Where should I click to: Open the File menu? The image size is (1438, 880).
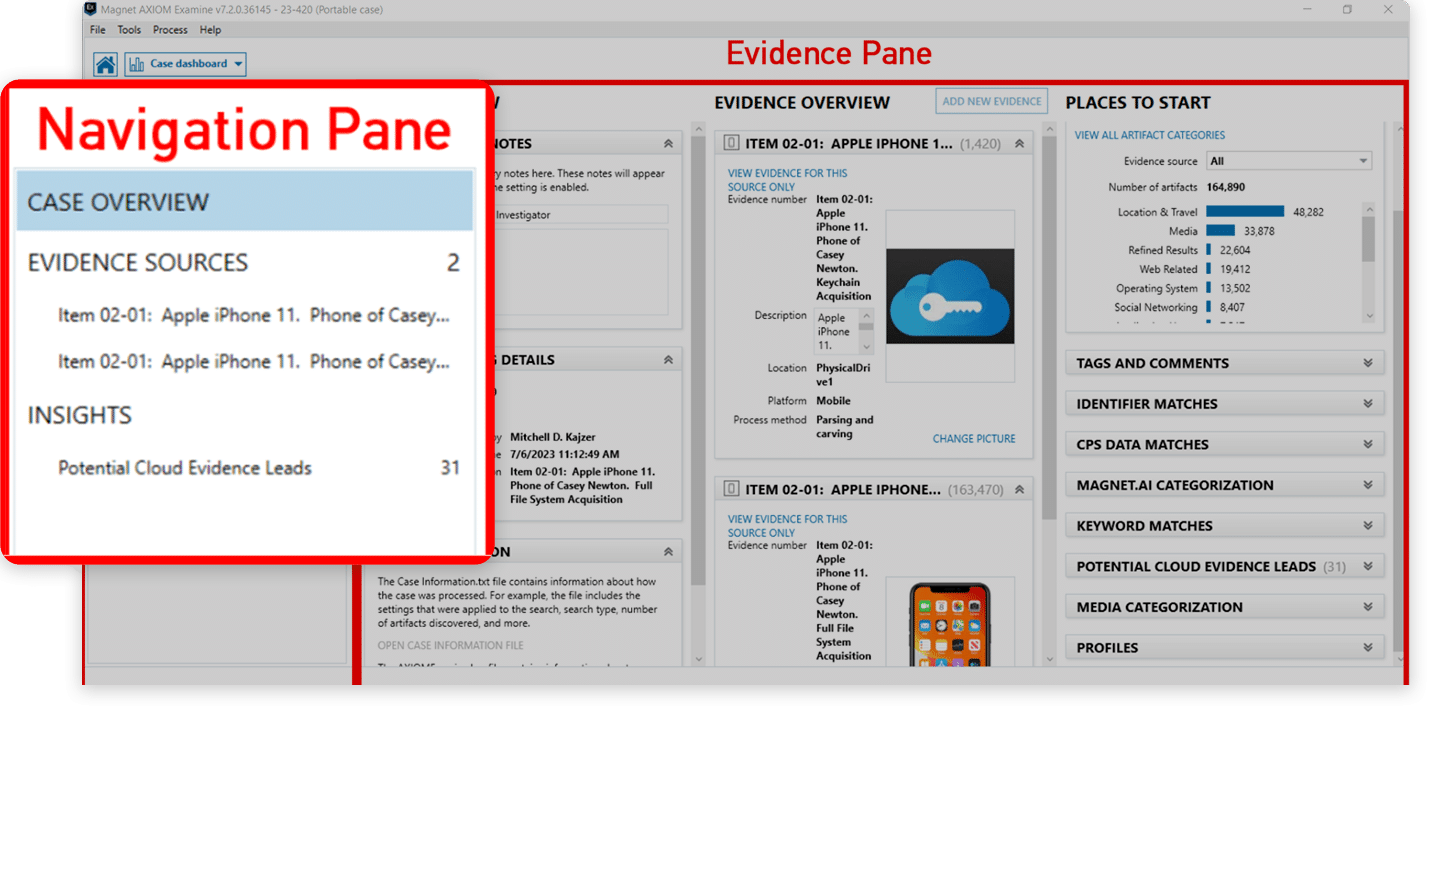[x=98, y=30]
